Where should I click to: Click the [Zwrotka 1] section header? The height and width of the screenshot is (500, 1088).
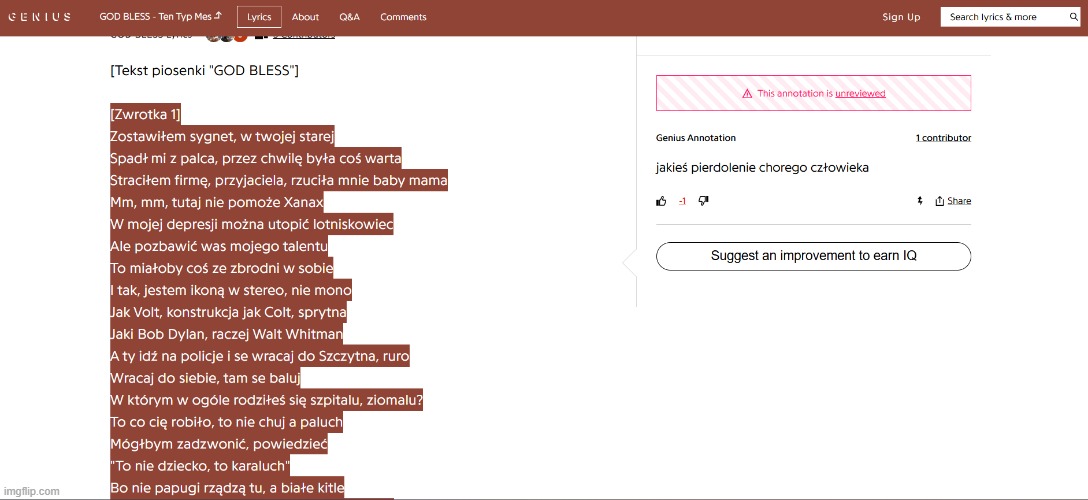(145, 114)
